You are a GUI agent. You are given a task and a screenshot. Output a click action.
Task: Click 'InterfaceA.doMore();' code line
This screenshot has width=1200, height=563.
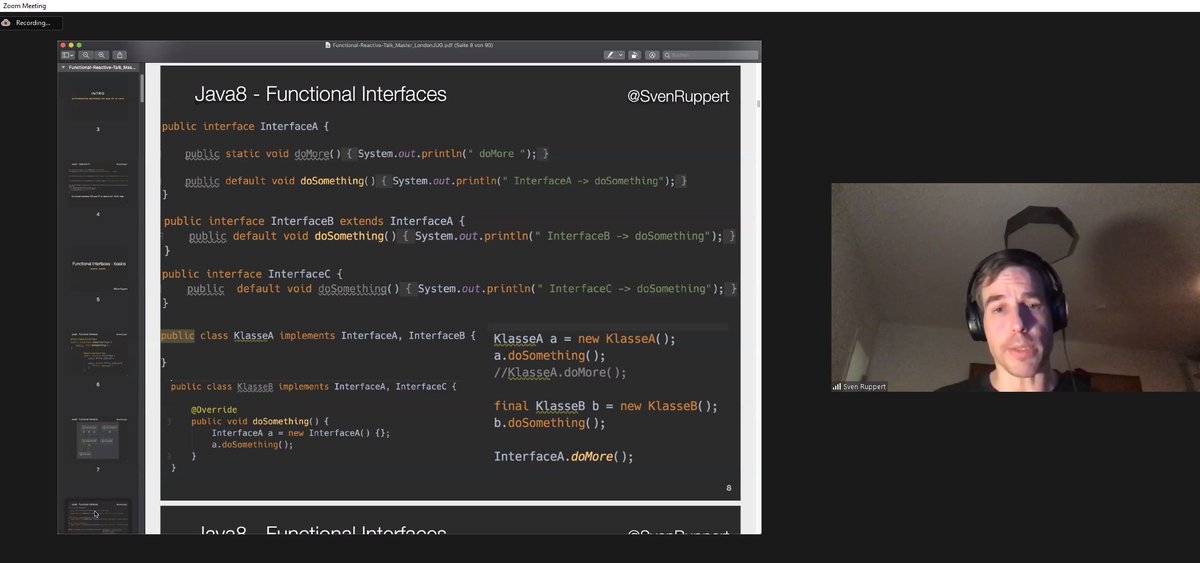564,457
